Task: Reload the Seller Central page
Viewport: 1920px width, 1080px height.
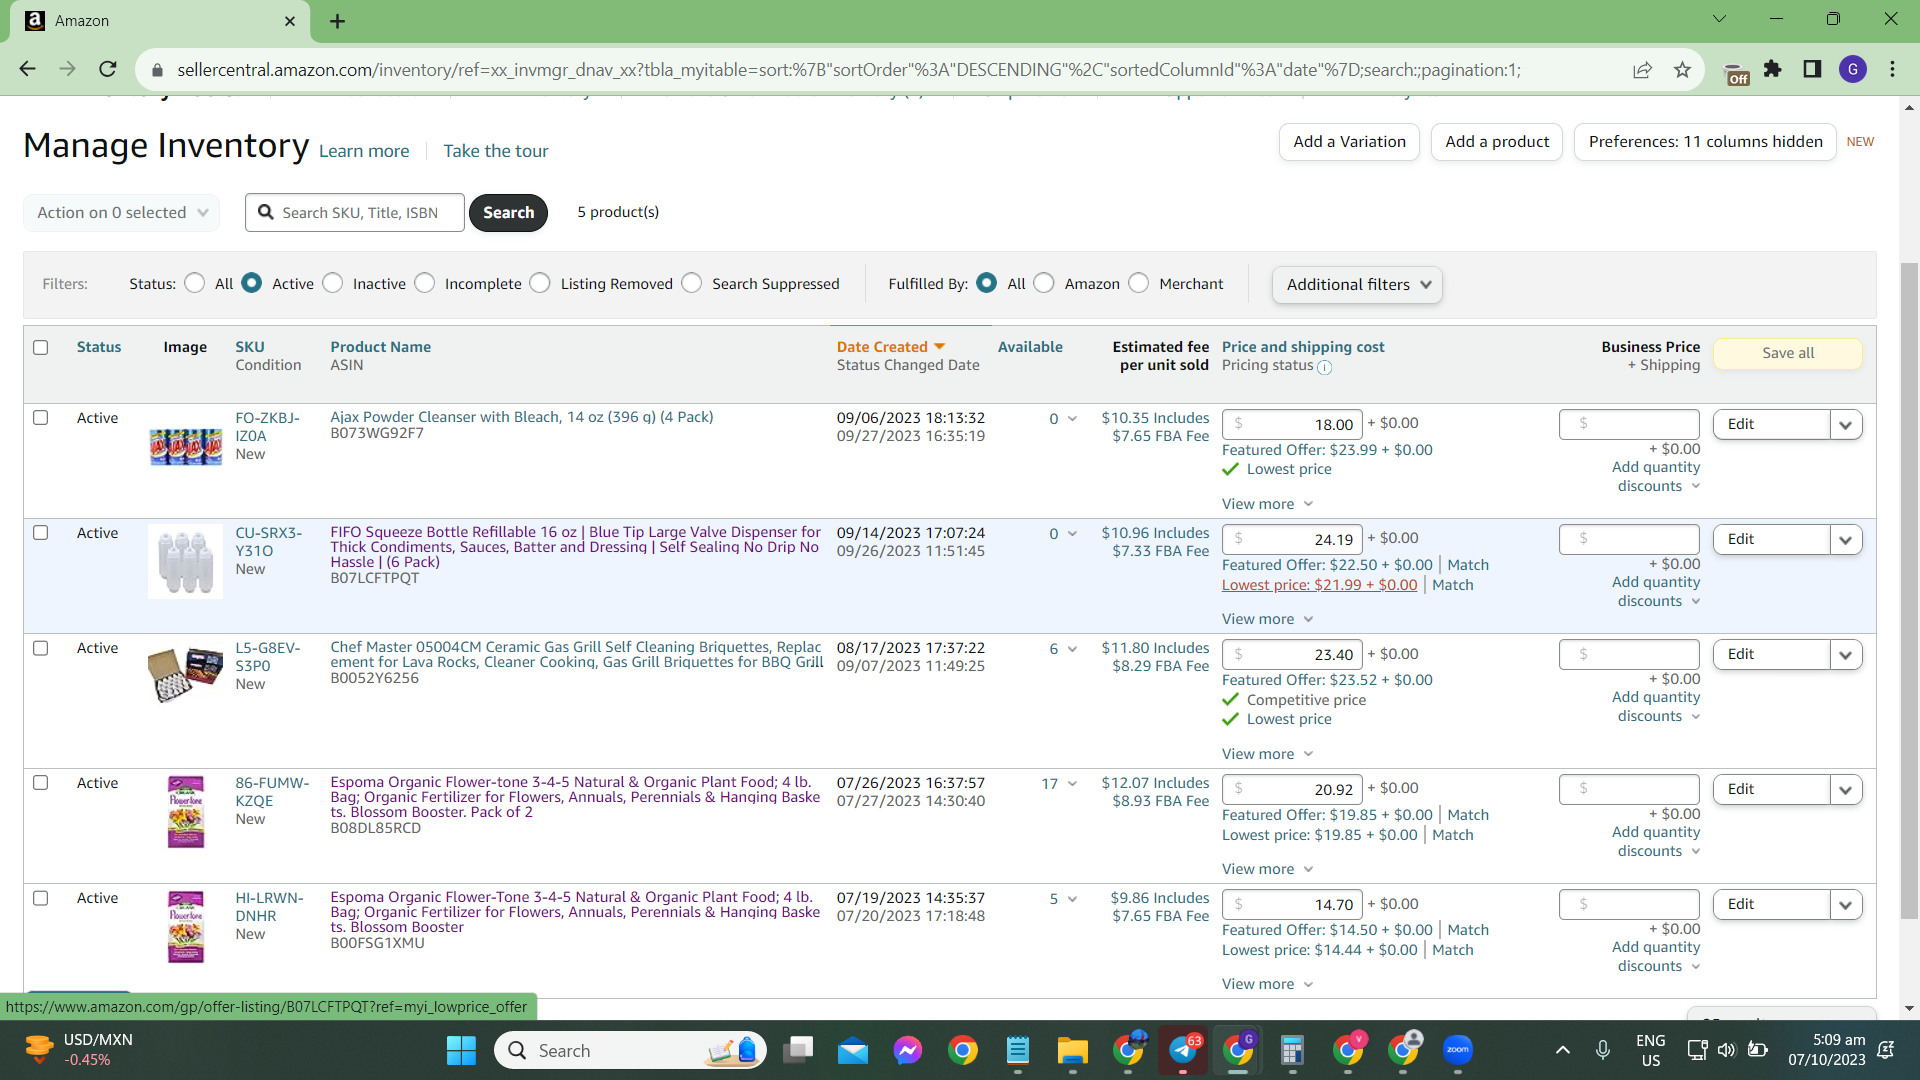Action: (x=108, y=69)
